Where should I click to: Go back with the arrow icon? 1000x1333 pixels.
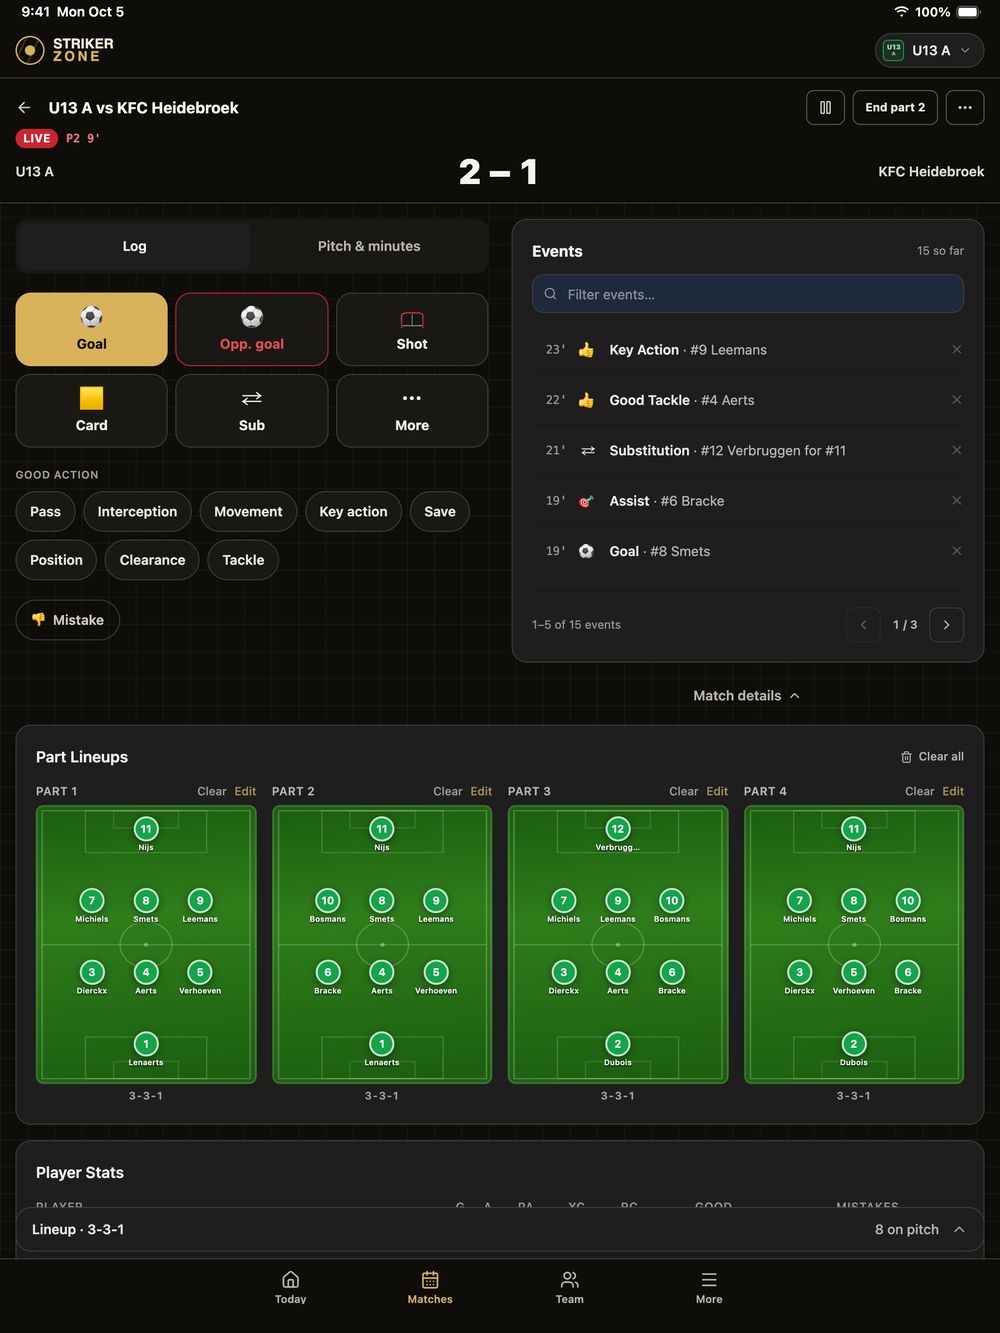click(24, 108)
